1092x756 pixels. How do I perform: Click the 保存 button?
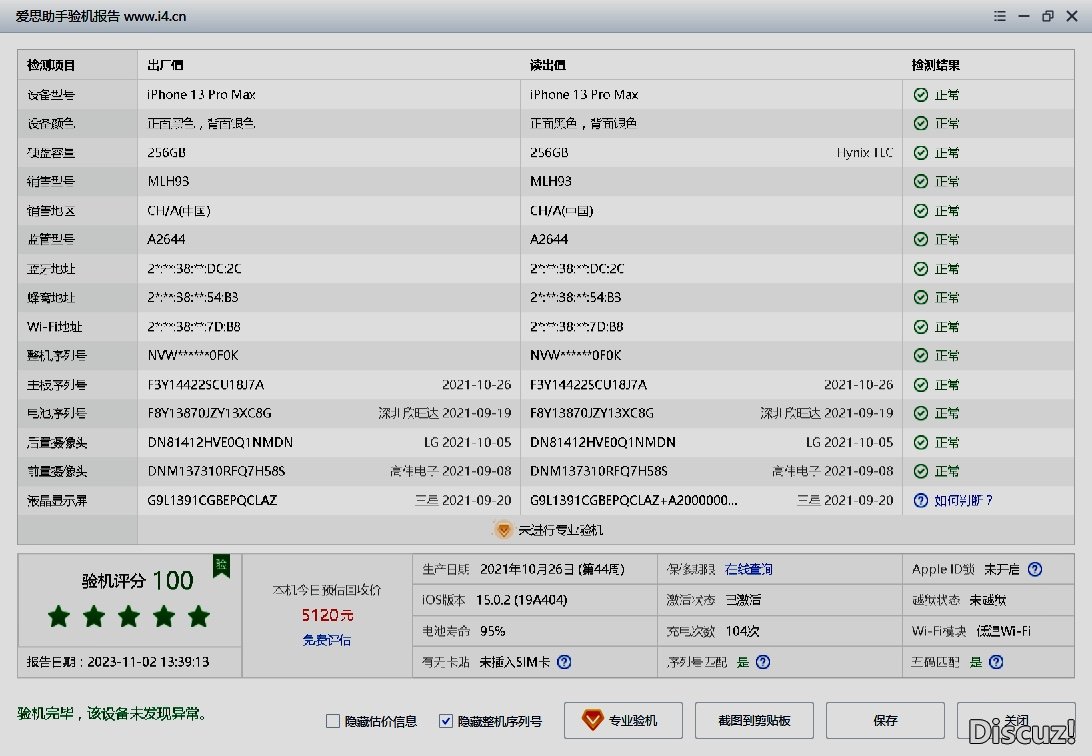click(x=885, y=720)
